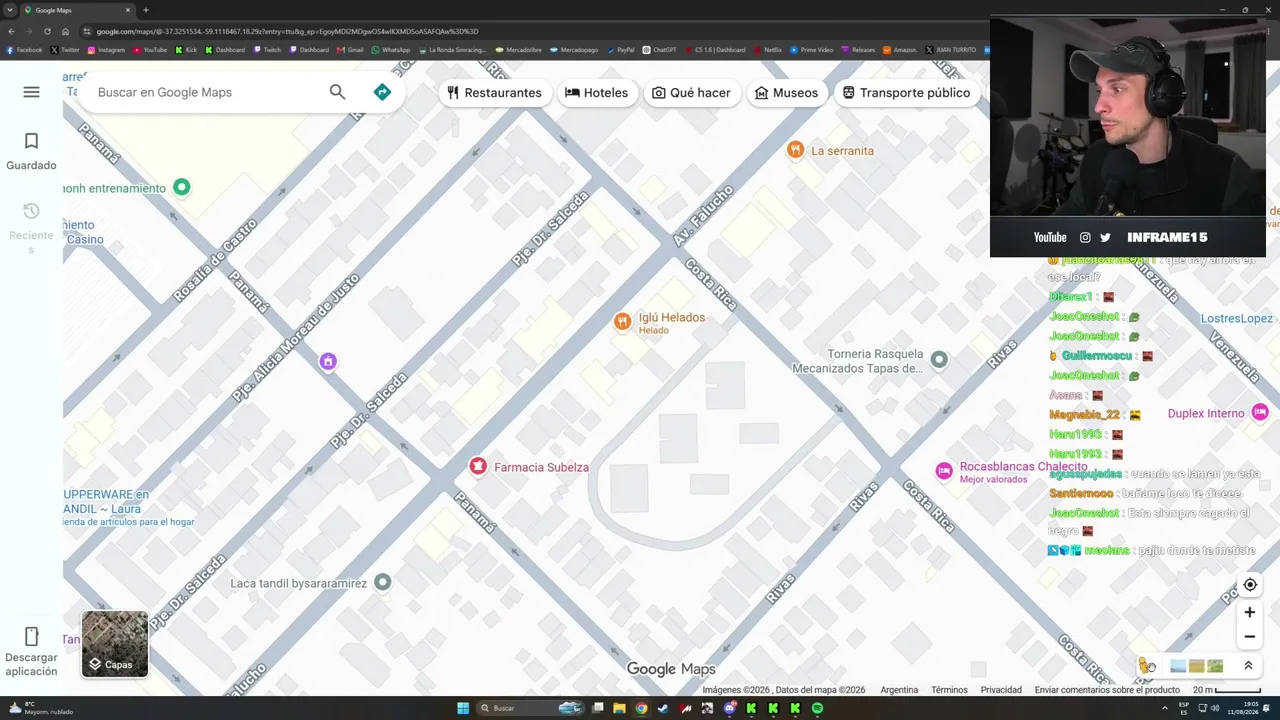Click the search magnifier icon
1280x720 pixels.
[x=337, y=92]
